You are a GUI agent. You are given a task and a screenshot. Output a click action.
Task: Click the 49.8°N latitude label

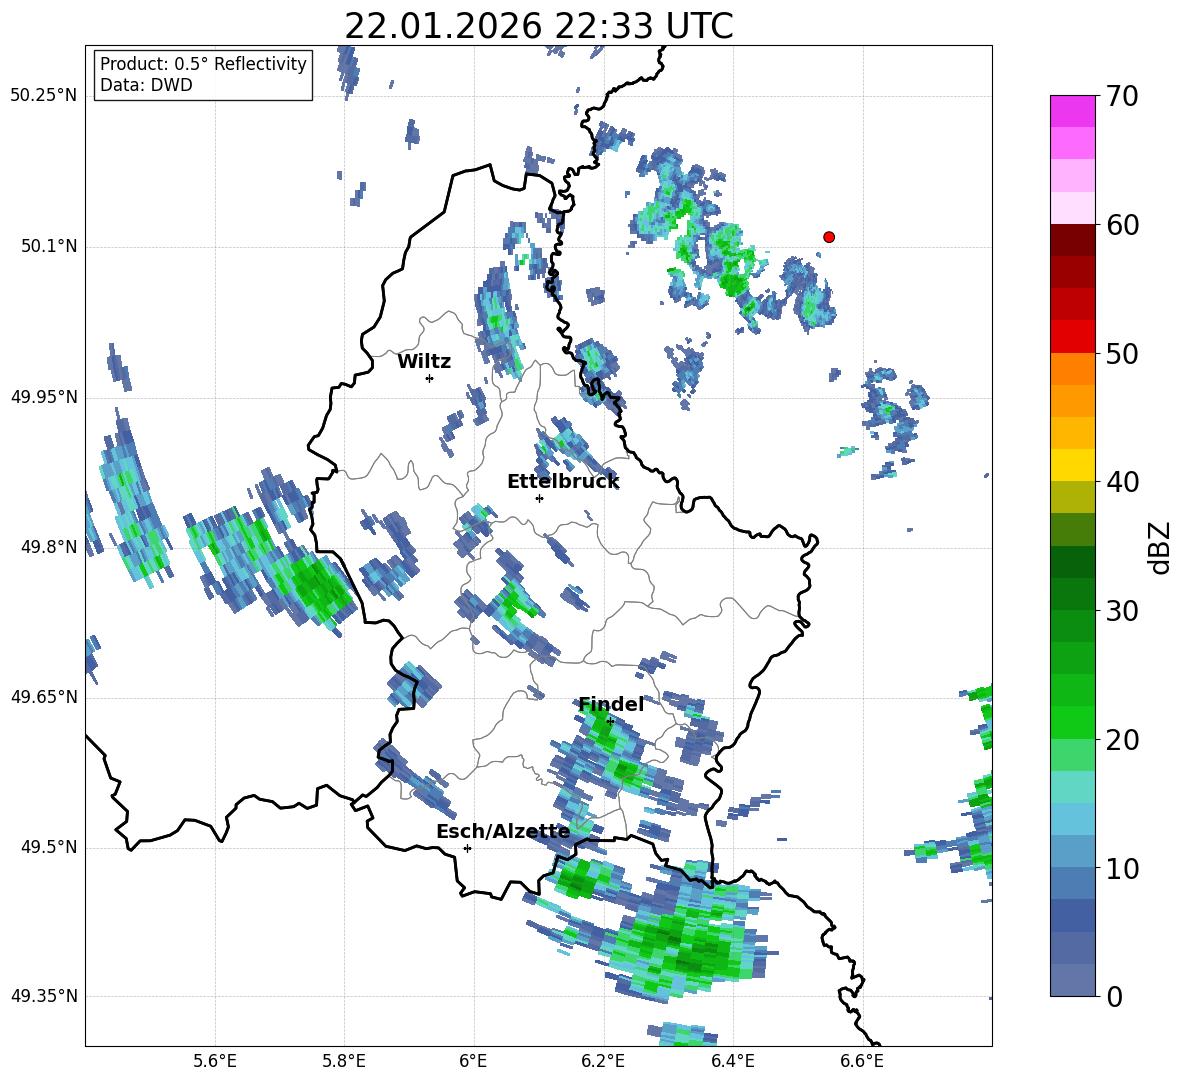click(49, 547)
